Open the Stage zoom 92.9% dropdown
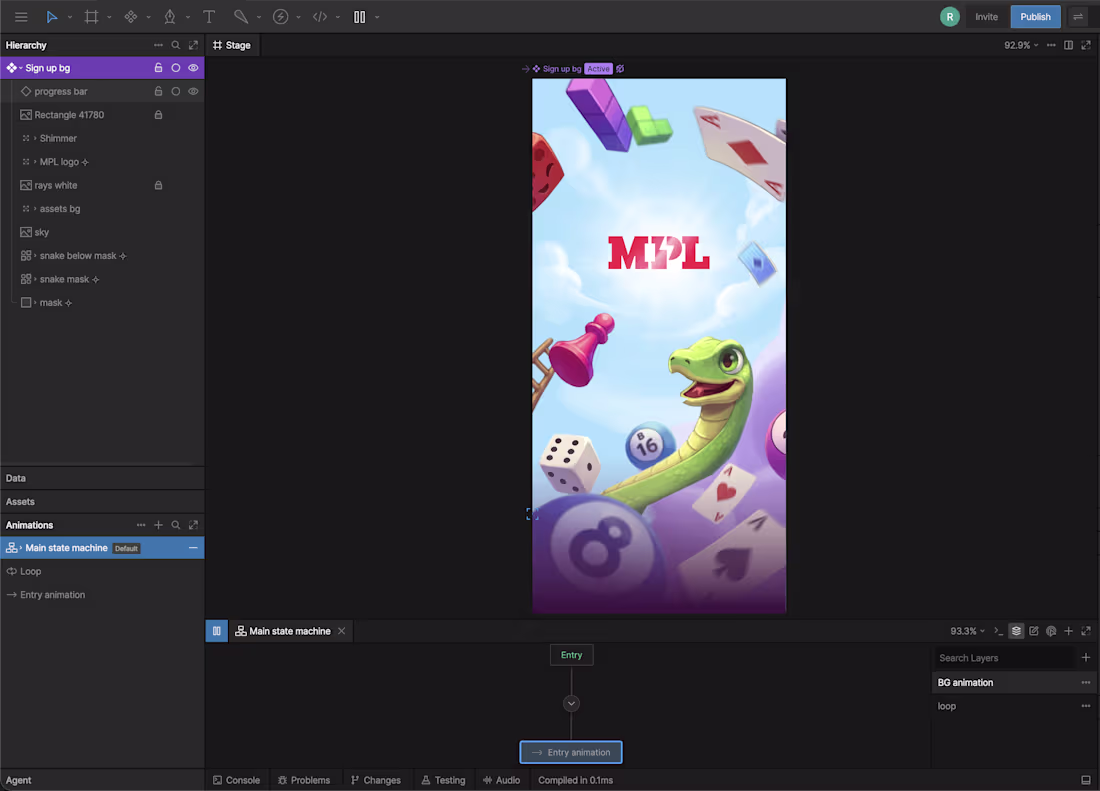 [x=1021, y=45]
